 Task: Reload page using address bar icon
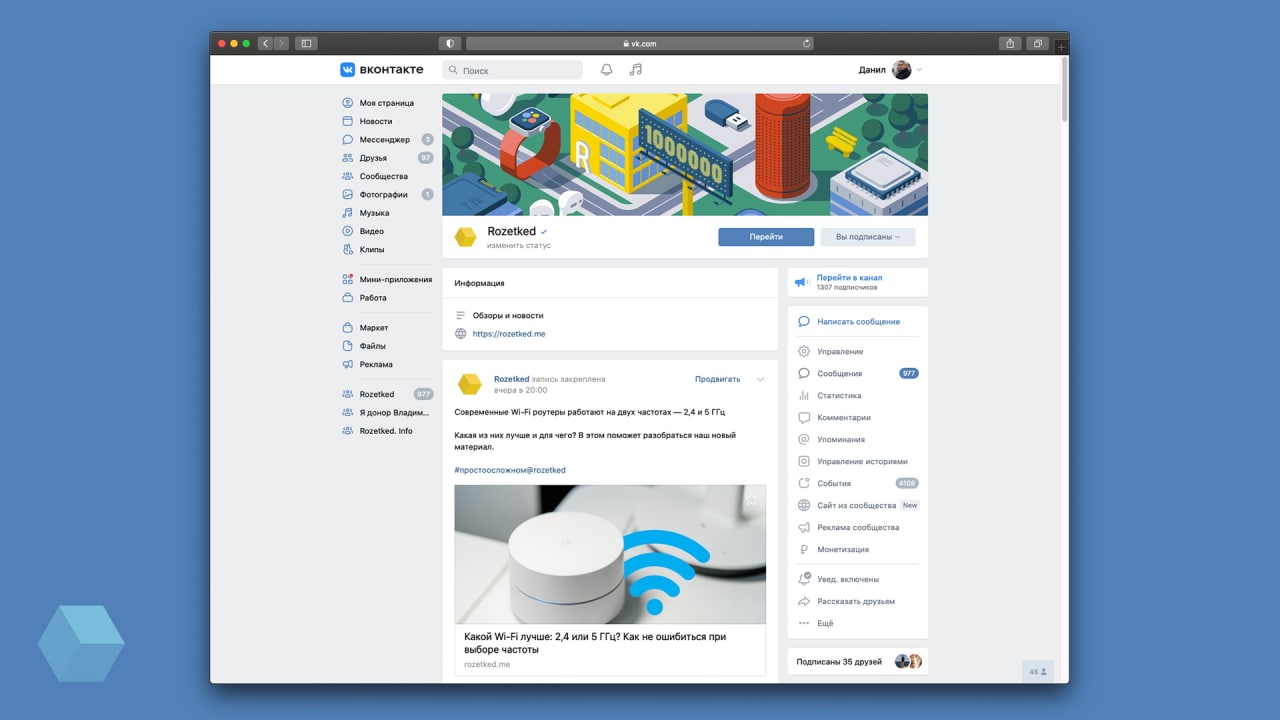(x=806, y=43)
